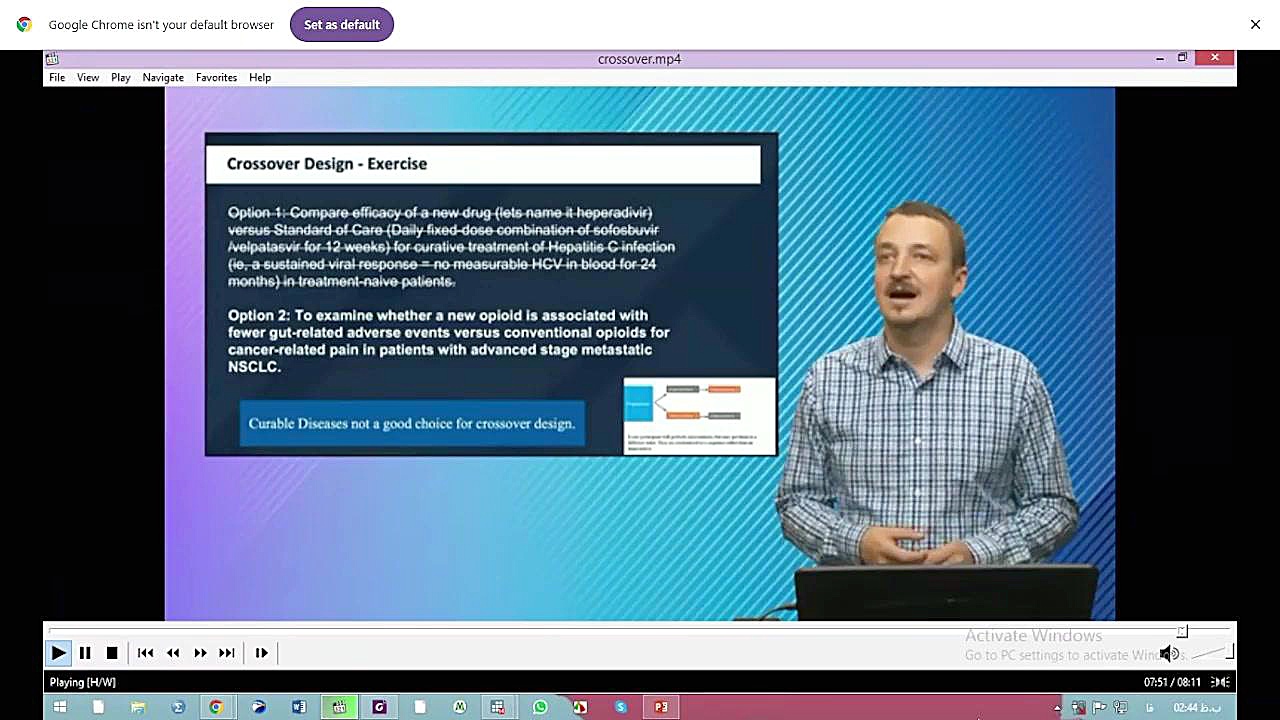Open the Help menu
This screenshot has height=720, width=1280.
click(260, 77)
